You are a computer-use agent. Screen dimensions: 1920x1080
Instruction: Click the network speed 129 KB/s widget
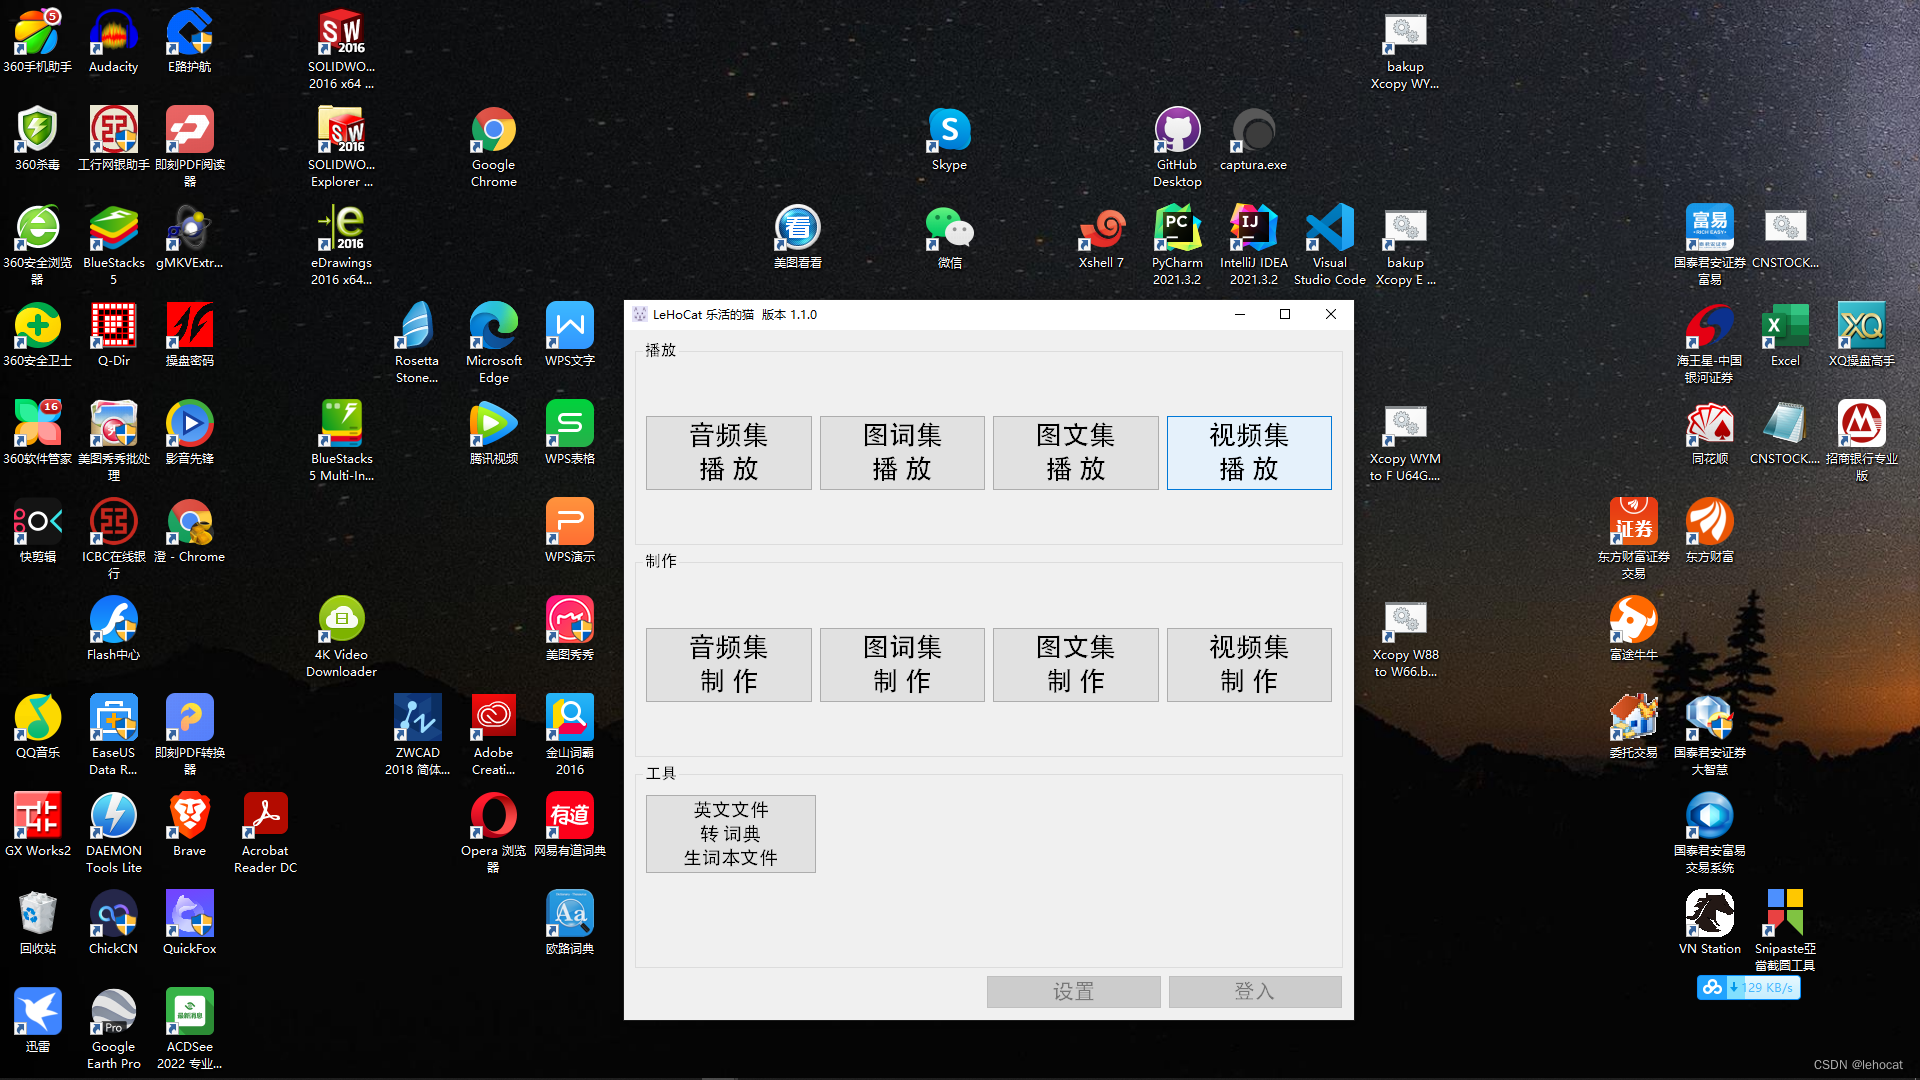coord(1749,987)
